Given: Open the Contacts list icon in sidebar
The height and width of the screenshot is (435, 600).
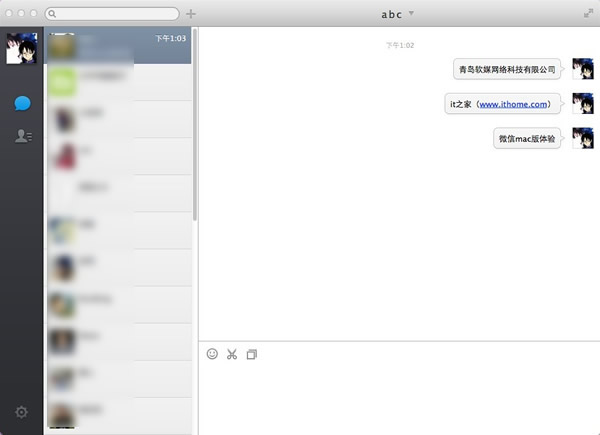Looking at the screenshot, I should point(22,136).
